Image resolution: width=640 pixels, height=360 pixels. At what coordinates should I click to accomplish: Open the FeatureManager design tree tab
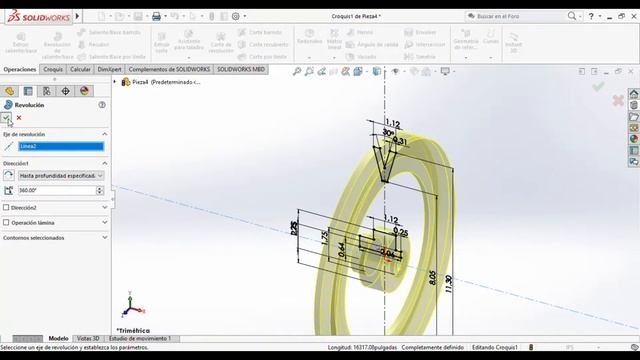click(x=9, y=91)
